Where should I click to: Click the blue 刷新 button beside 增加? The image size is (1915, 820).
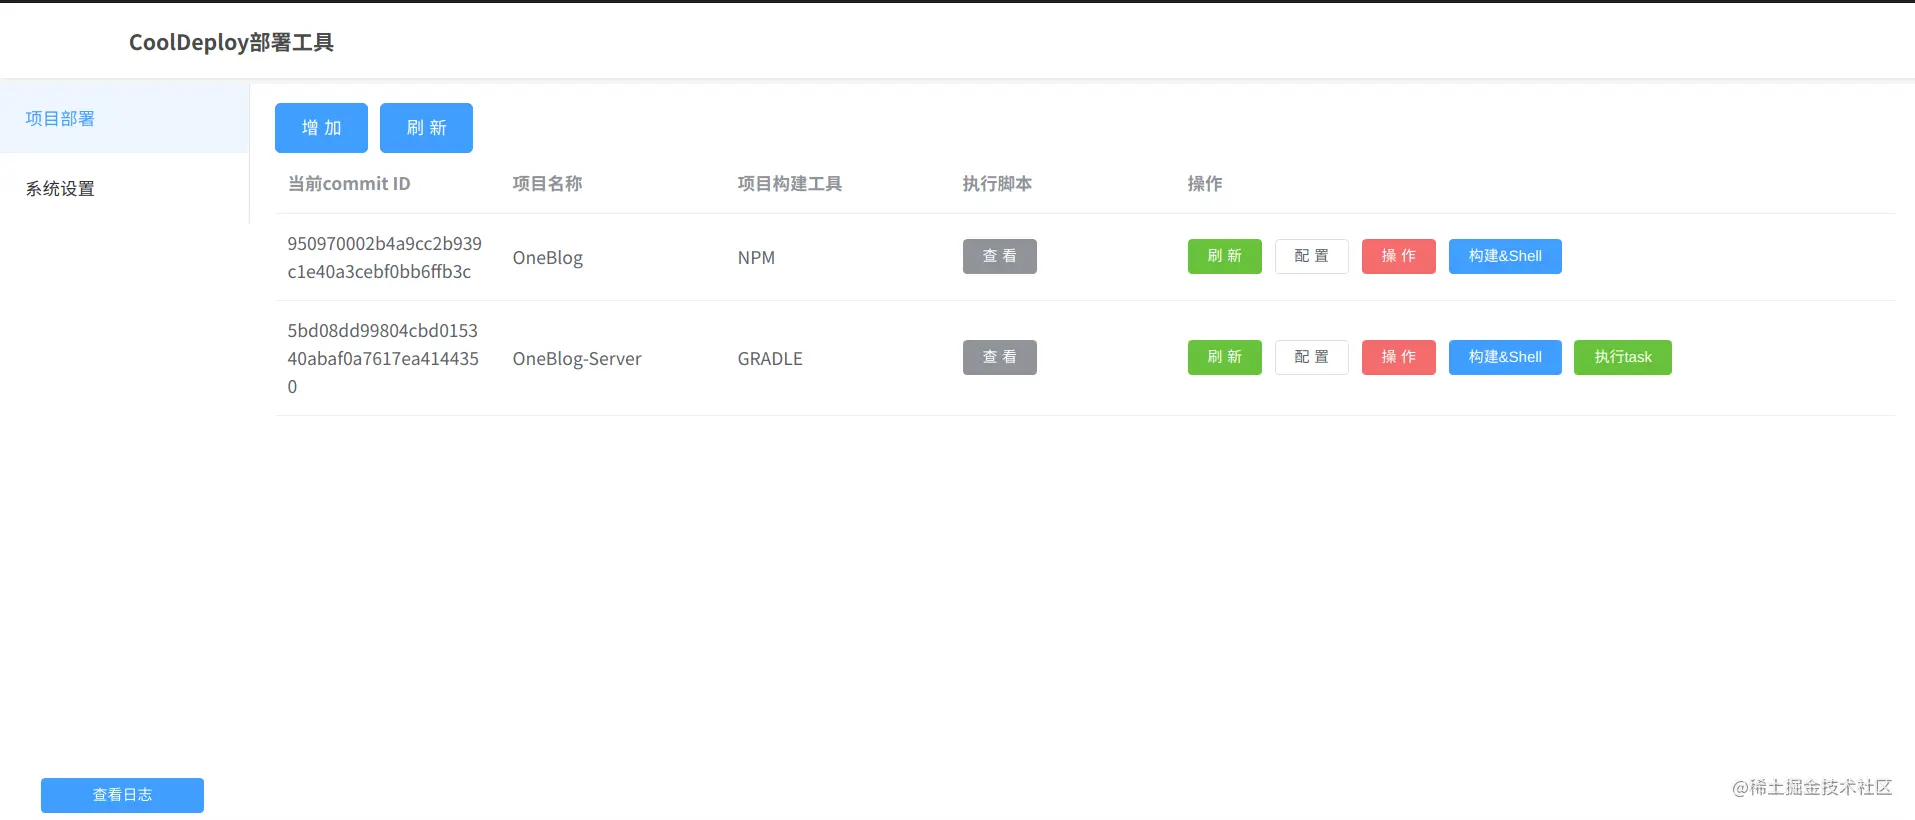pyautogui.click(x=426, y=128)
